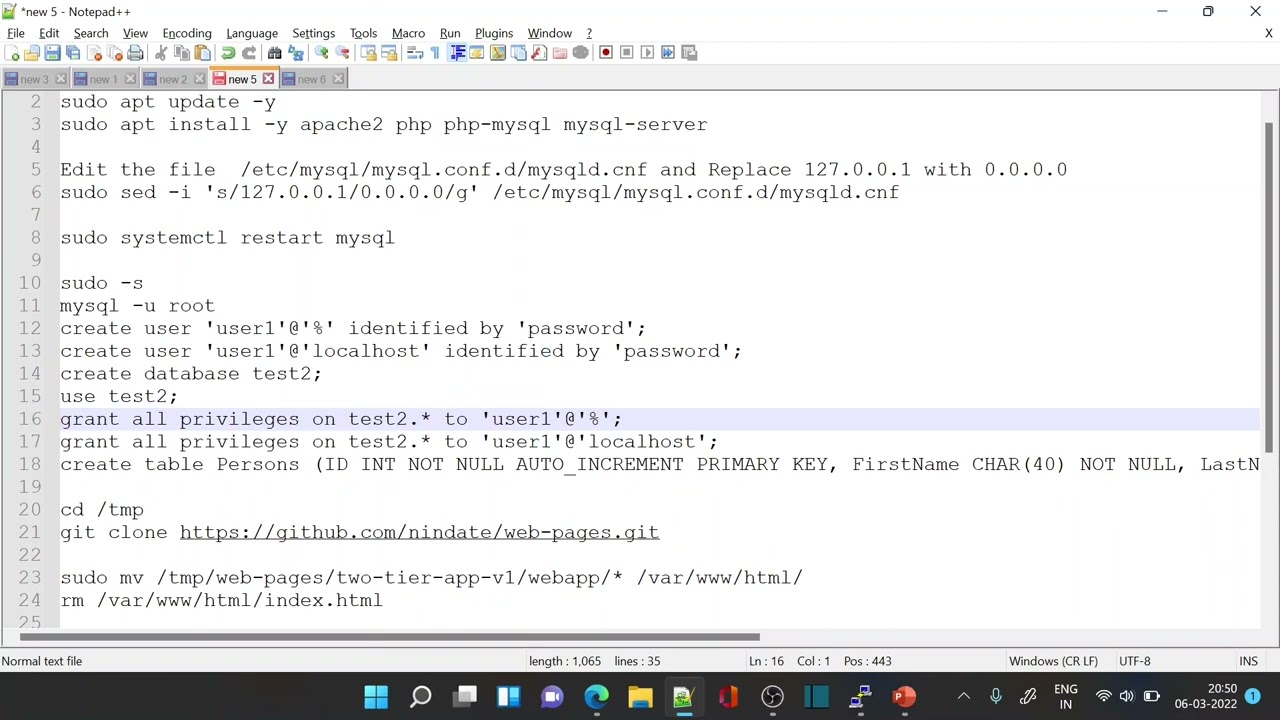Click the Save All toolbar icon
Screen dimensions: 1280x720
click(73, 53)
